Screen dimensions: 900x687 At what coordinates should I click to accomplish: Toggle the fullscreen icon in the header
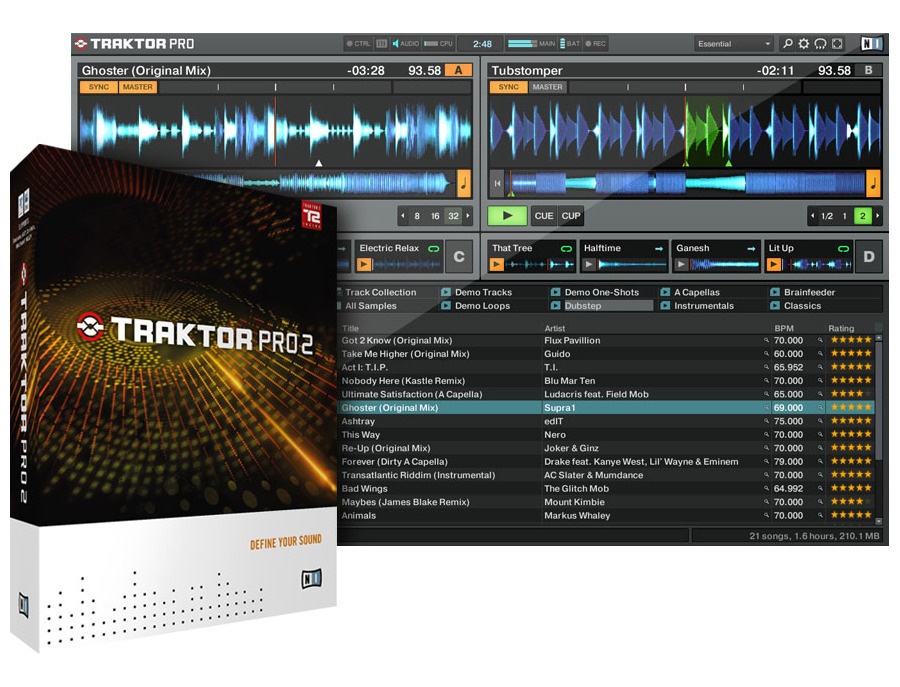click(x=837, y=44)
